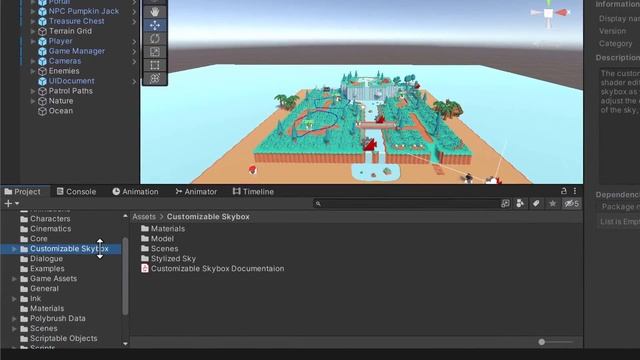
Task: Open the favorites star filter
Action: 552,203
